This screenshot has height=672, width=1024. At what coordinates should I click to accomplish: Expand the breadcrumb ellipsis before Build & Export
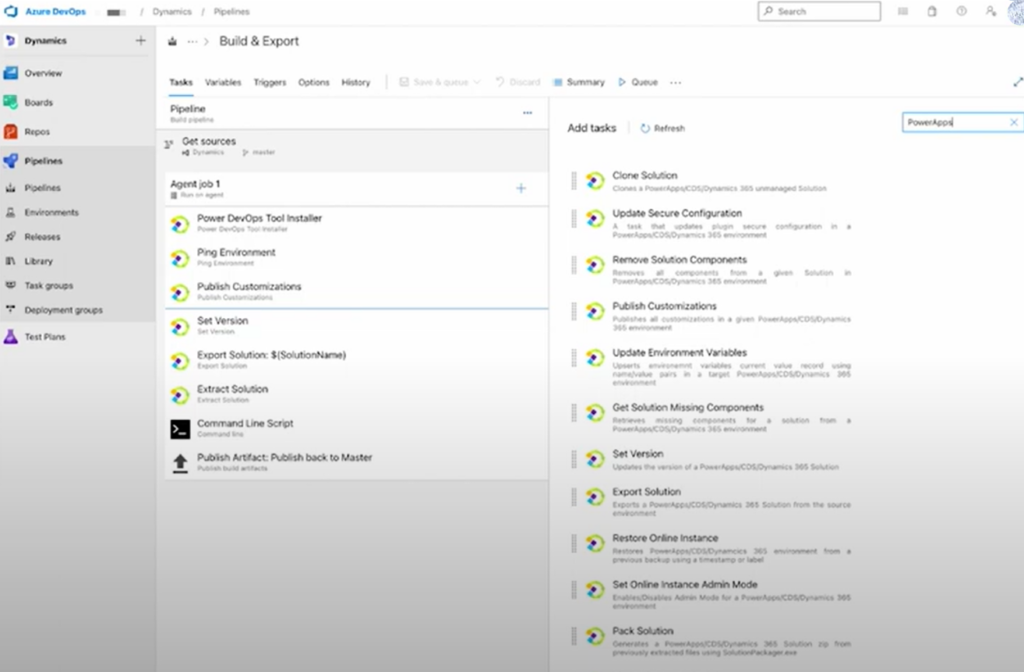coord(192,41)
